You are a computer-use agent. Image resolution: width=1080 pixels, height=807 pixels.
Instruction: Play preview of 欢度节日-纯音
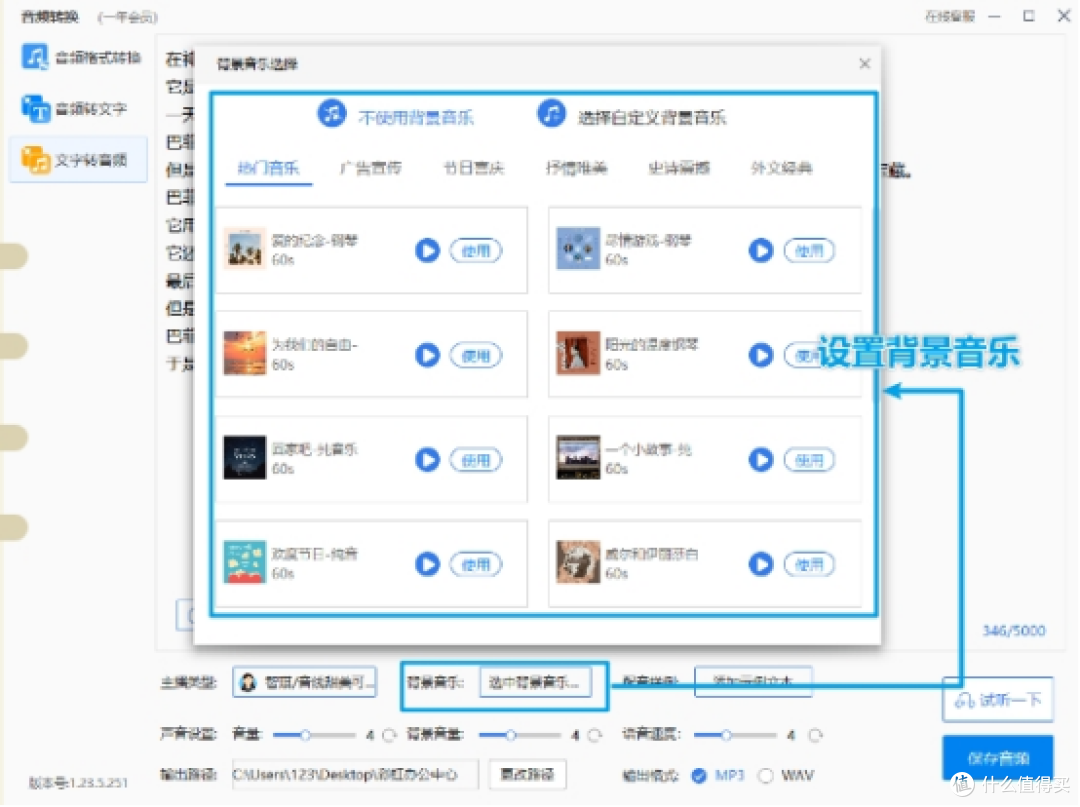click(427, 565)
